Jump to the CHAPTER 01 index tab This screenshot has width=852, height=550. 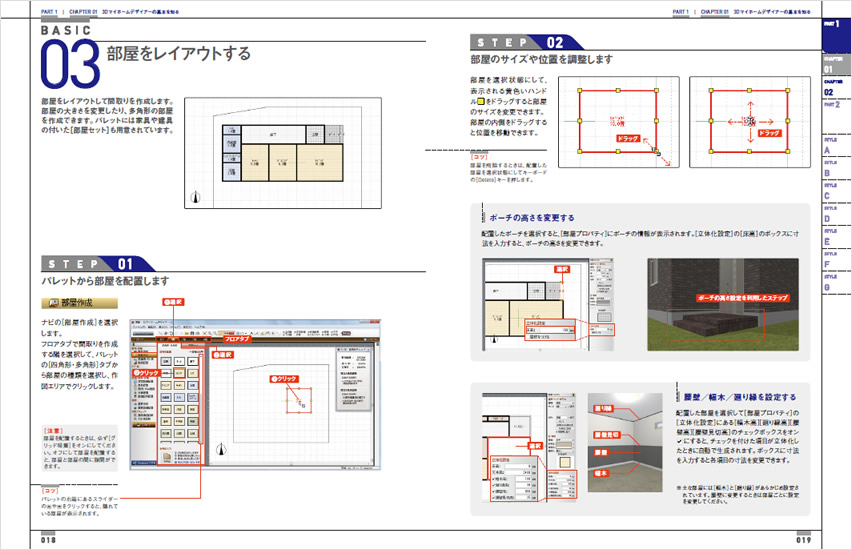coord(836,64)
